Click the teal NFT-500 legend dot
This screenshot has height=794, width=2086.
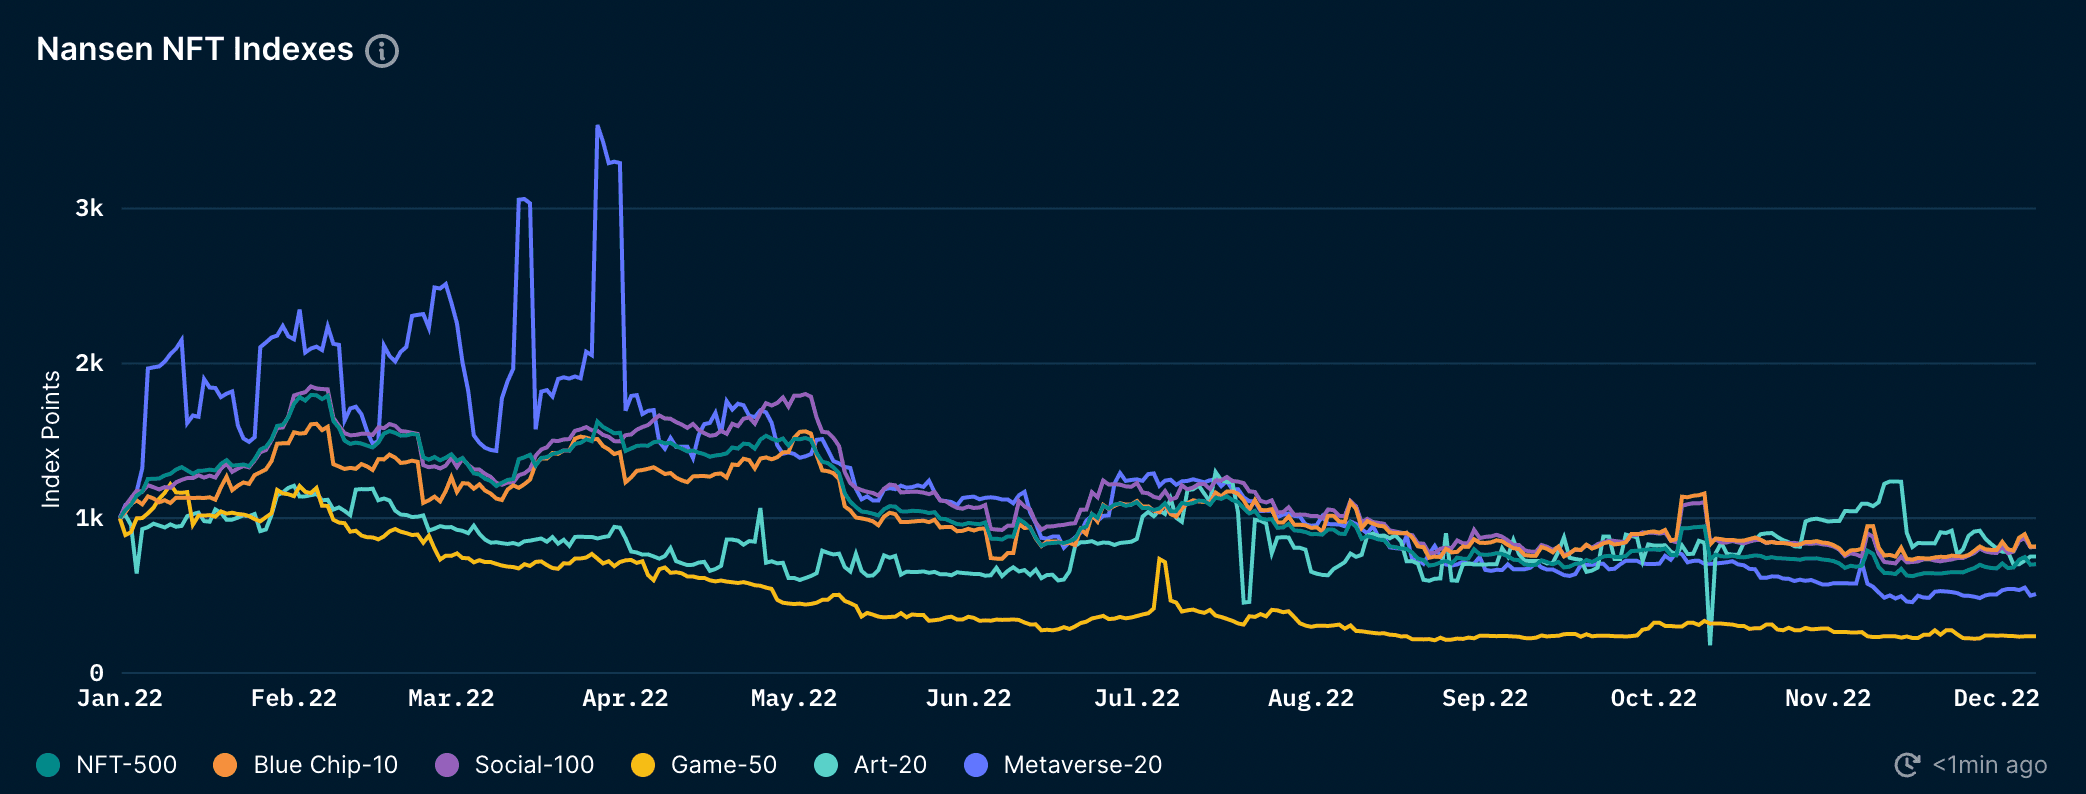[x=48, y=765]
